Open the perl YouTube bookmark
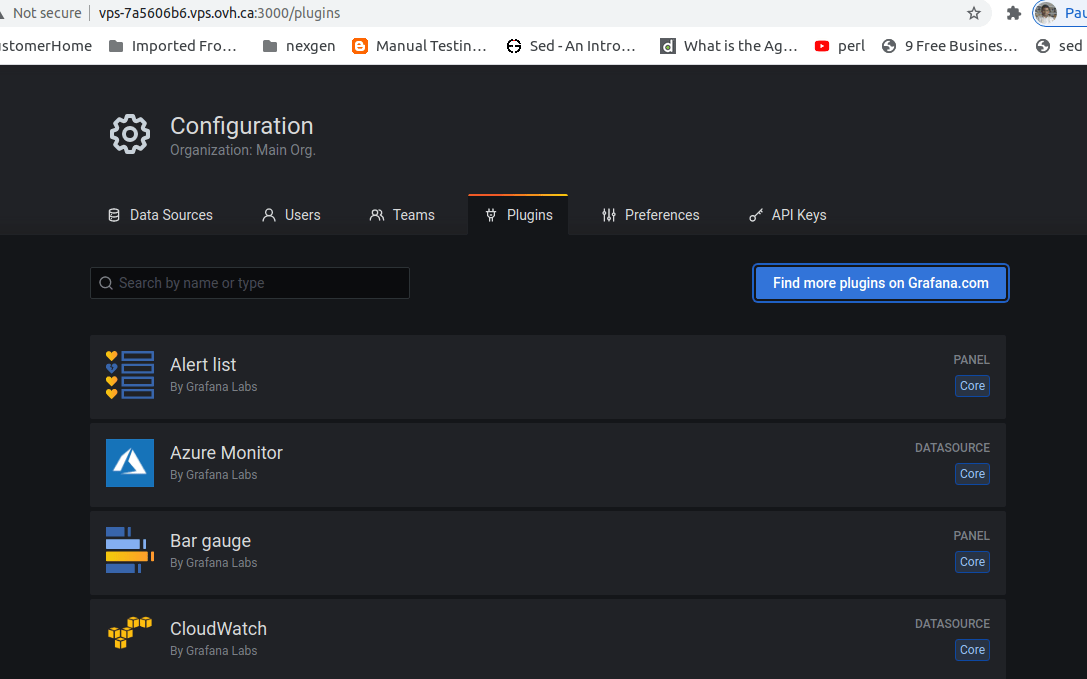Viewport: 1087px width, 679px height. coord(840,46)
